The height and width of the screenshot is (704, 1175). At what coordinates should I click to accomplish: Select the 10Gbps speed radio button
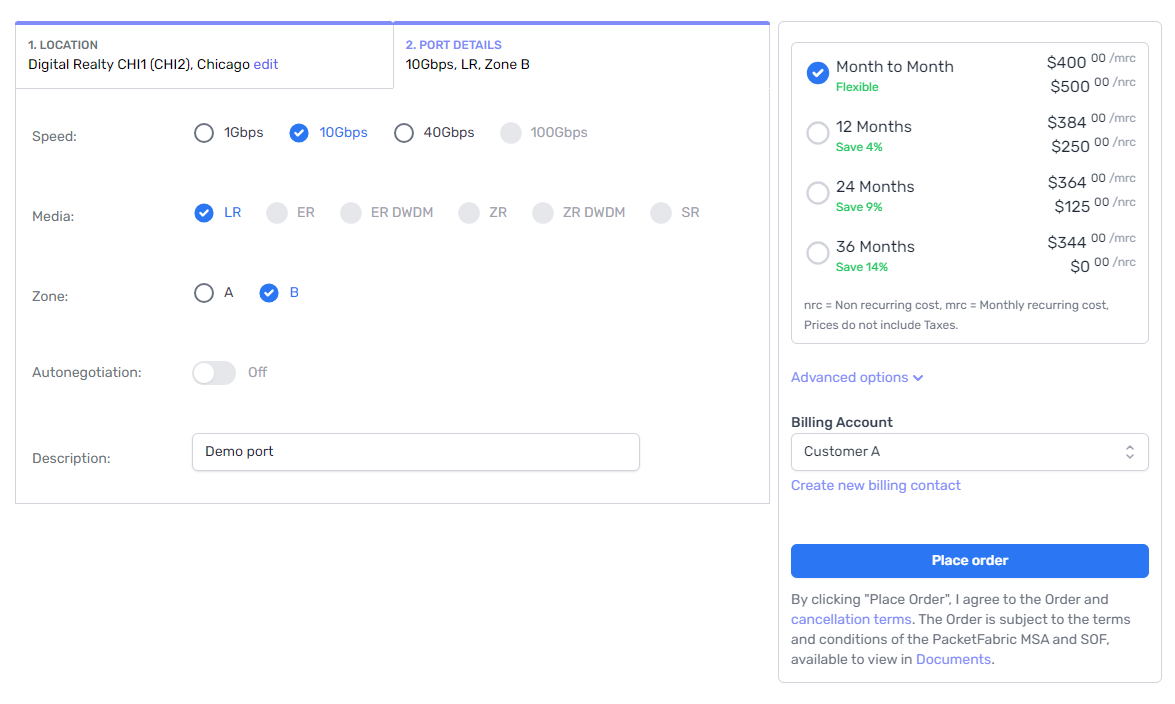tap(299, 133)
